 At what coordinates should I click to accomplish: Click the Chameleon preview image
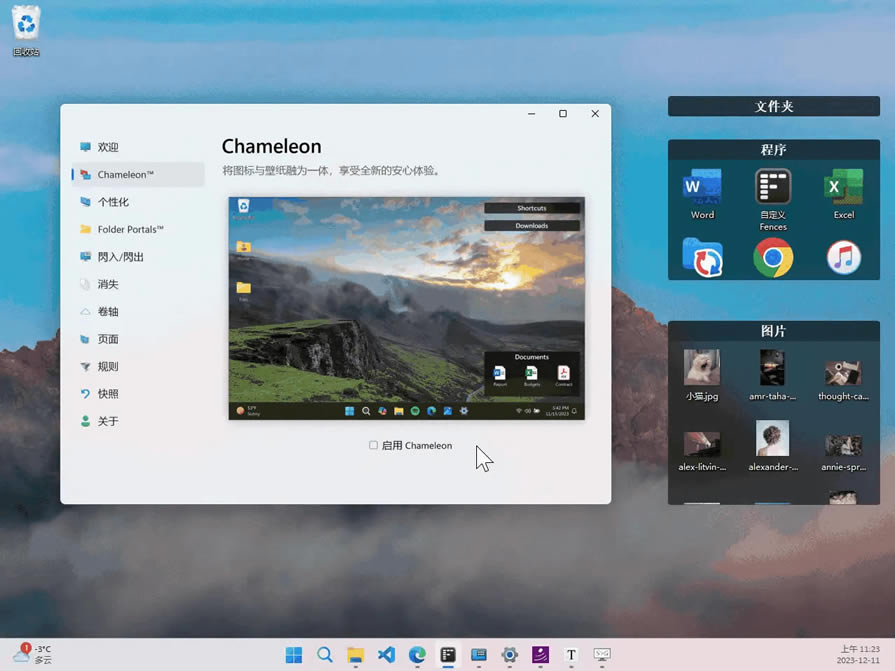pos(406,308)
